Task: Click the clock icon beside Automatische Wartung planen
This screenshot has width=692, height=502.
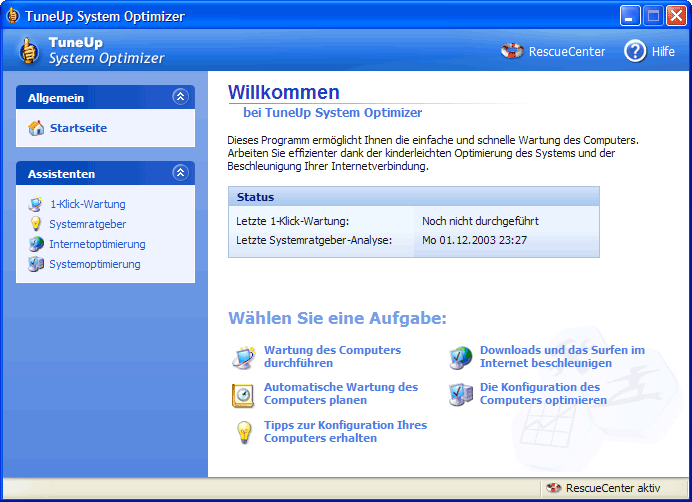Action: point(243,395)
